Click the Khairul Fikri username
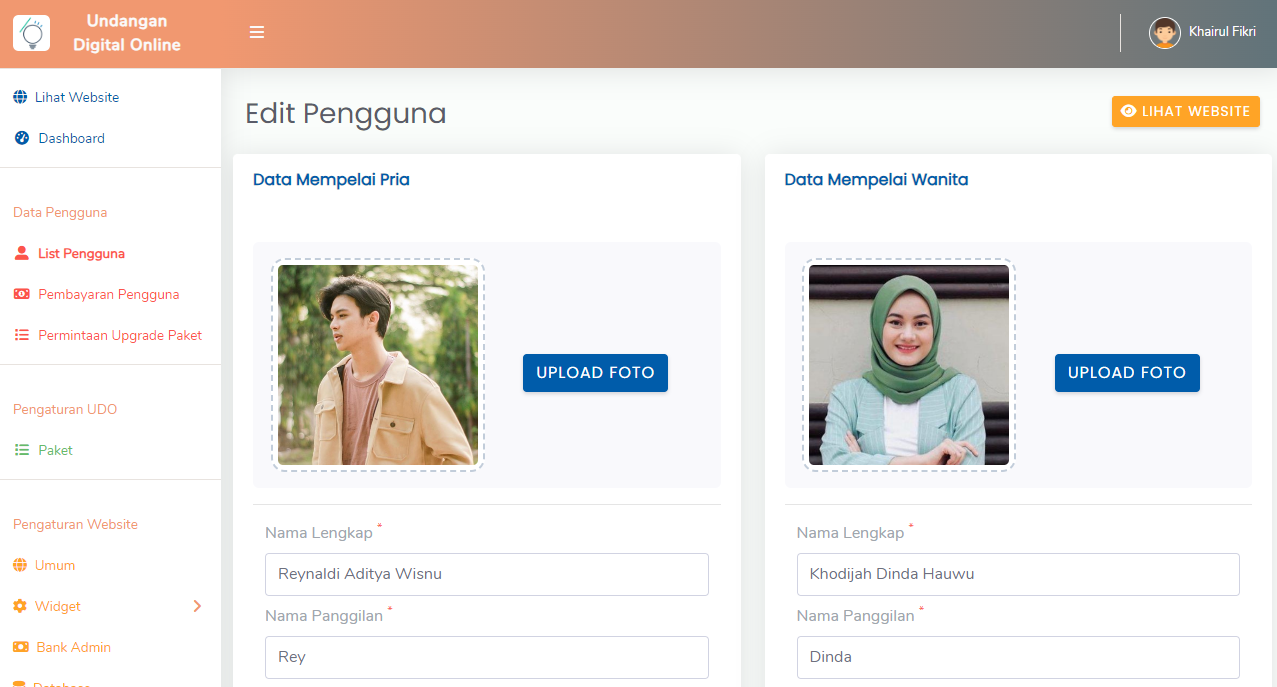This screenshot has height=687, width=1277. 1222,32
